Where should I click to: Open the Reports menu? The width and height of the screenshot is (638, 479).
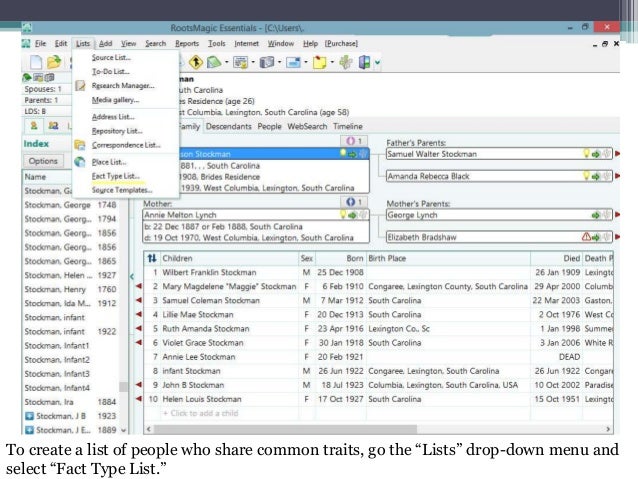[187, 44]
